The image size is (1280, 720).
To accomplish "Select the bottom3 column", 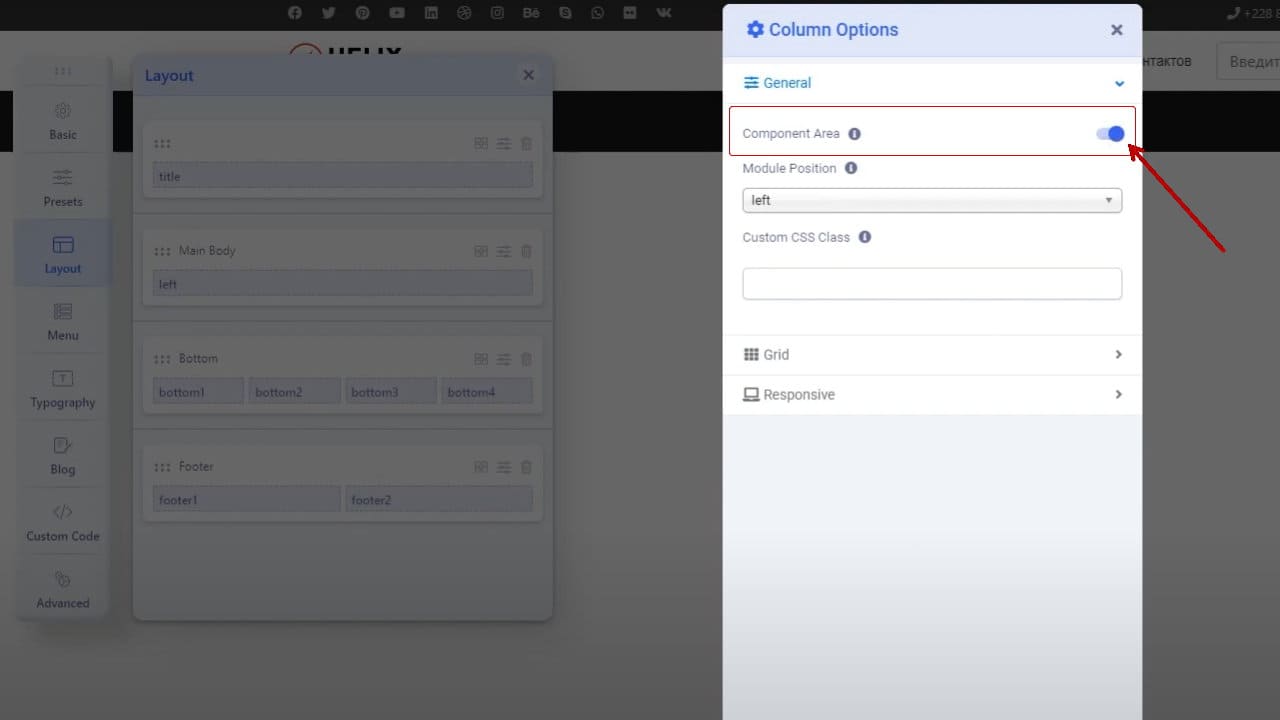I will coord(391,392).
